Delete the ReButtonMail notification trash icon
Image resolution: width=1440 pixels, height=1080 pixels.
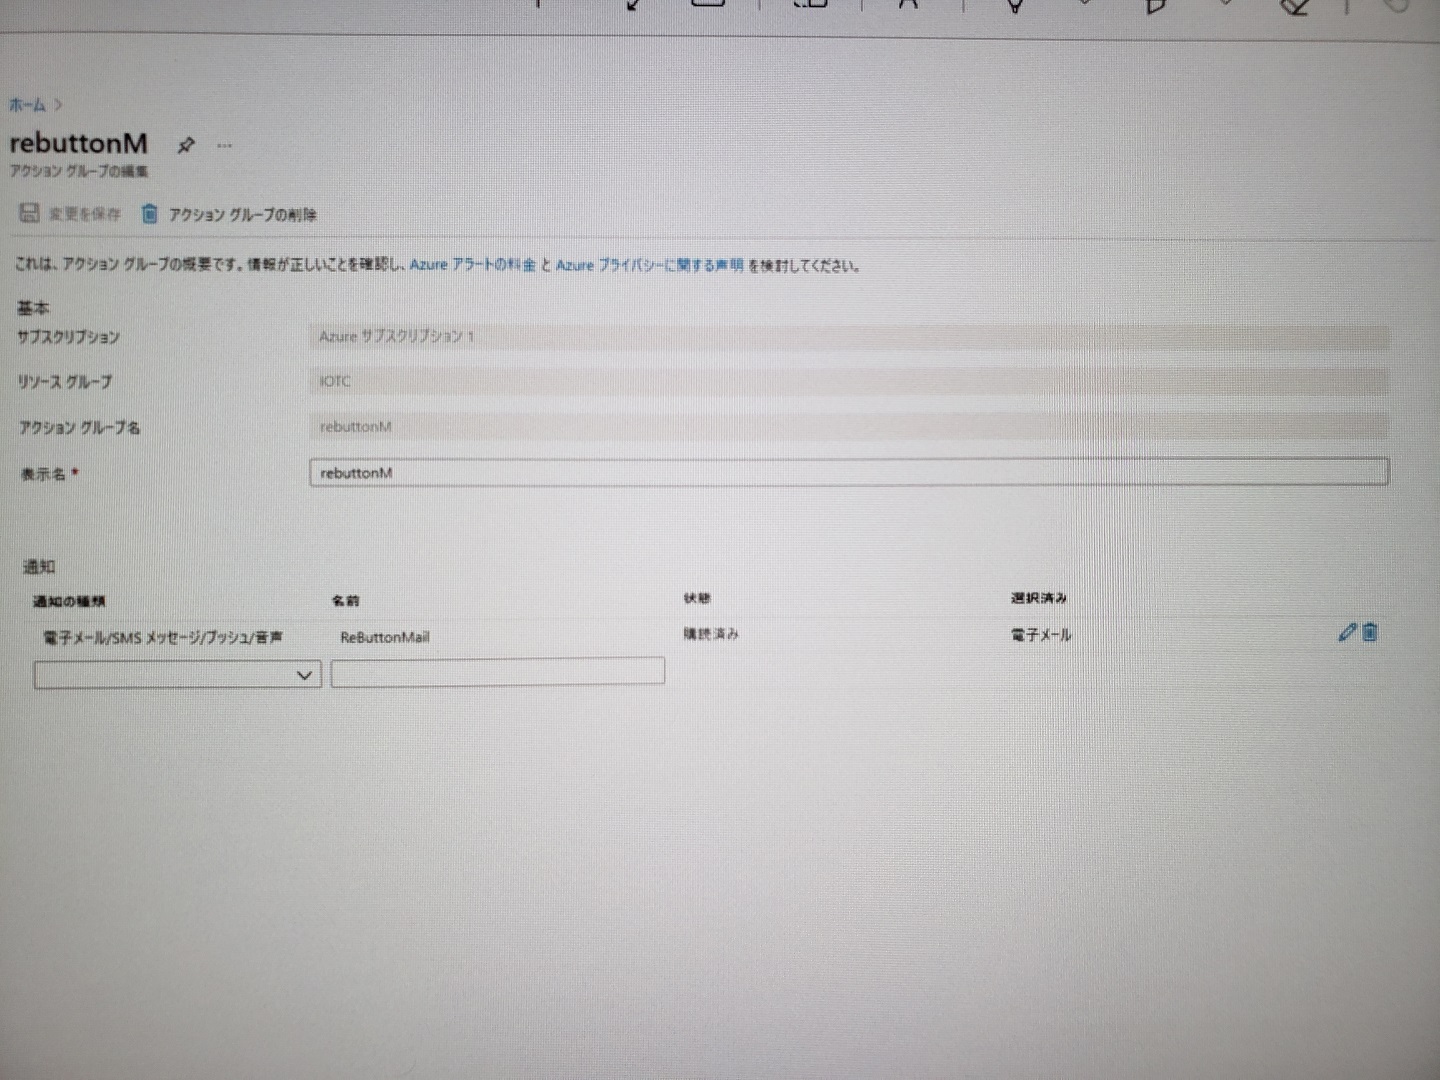pyautogui.click(x=1370, y=632)
